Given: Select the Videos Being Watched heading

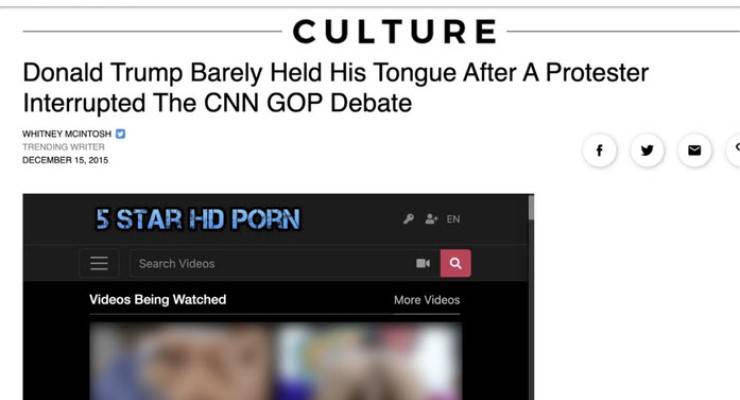Looking at the screenshot, I should tap(158, 300).
